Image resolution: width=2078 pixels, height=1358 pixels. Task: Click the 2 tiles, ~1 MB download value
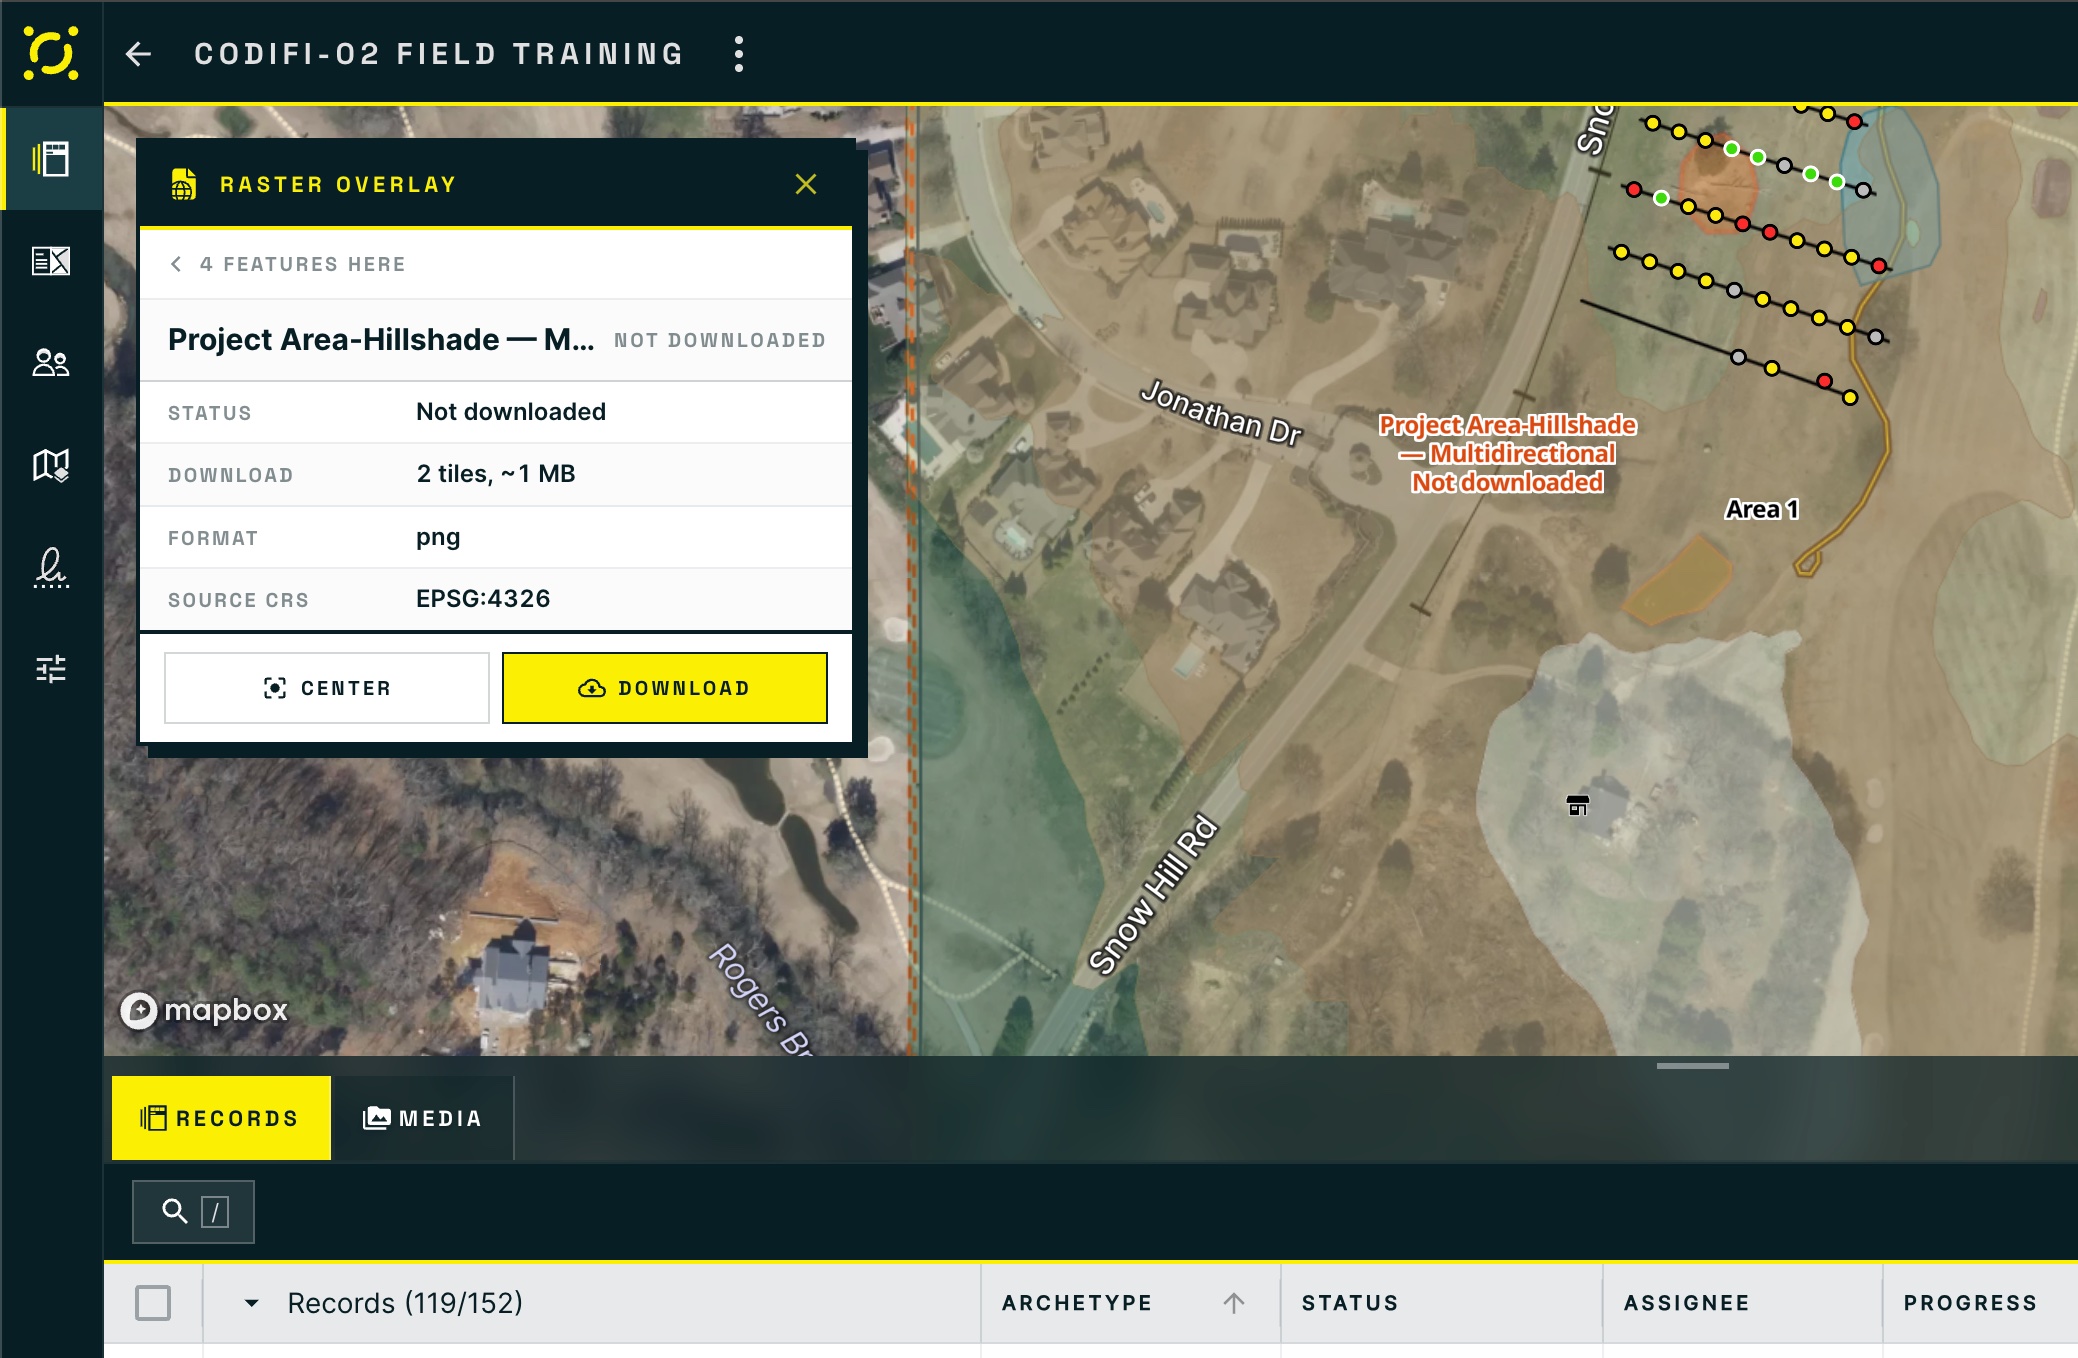click(496, 474)
